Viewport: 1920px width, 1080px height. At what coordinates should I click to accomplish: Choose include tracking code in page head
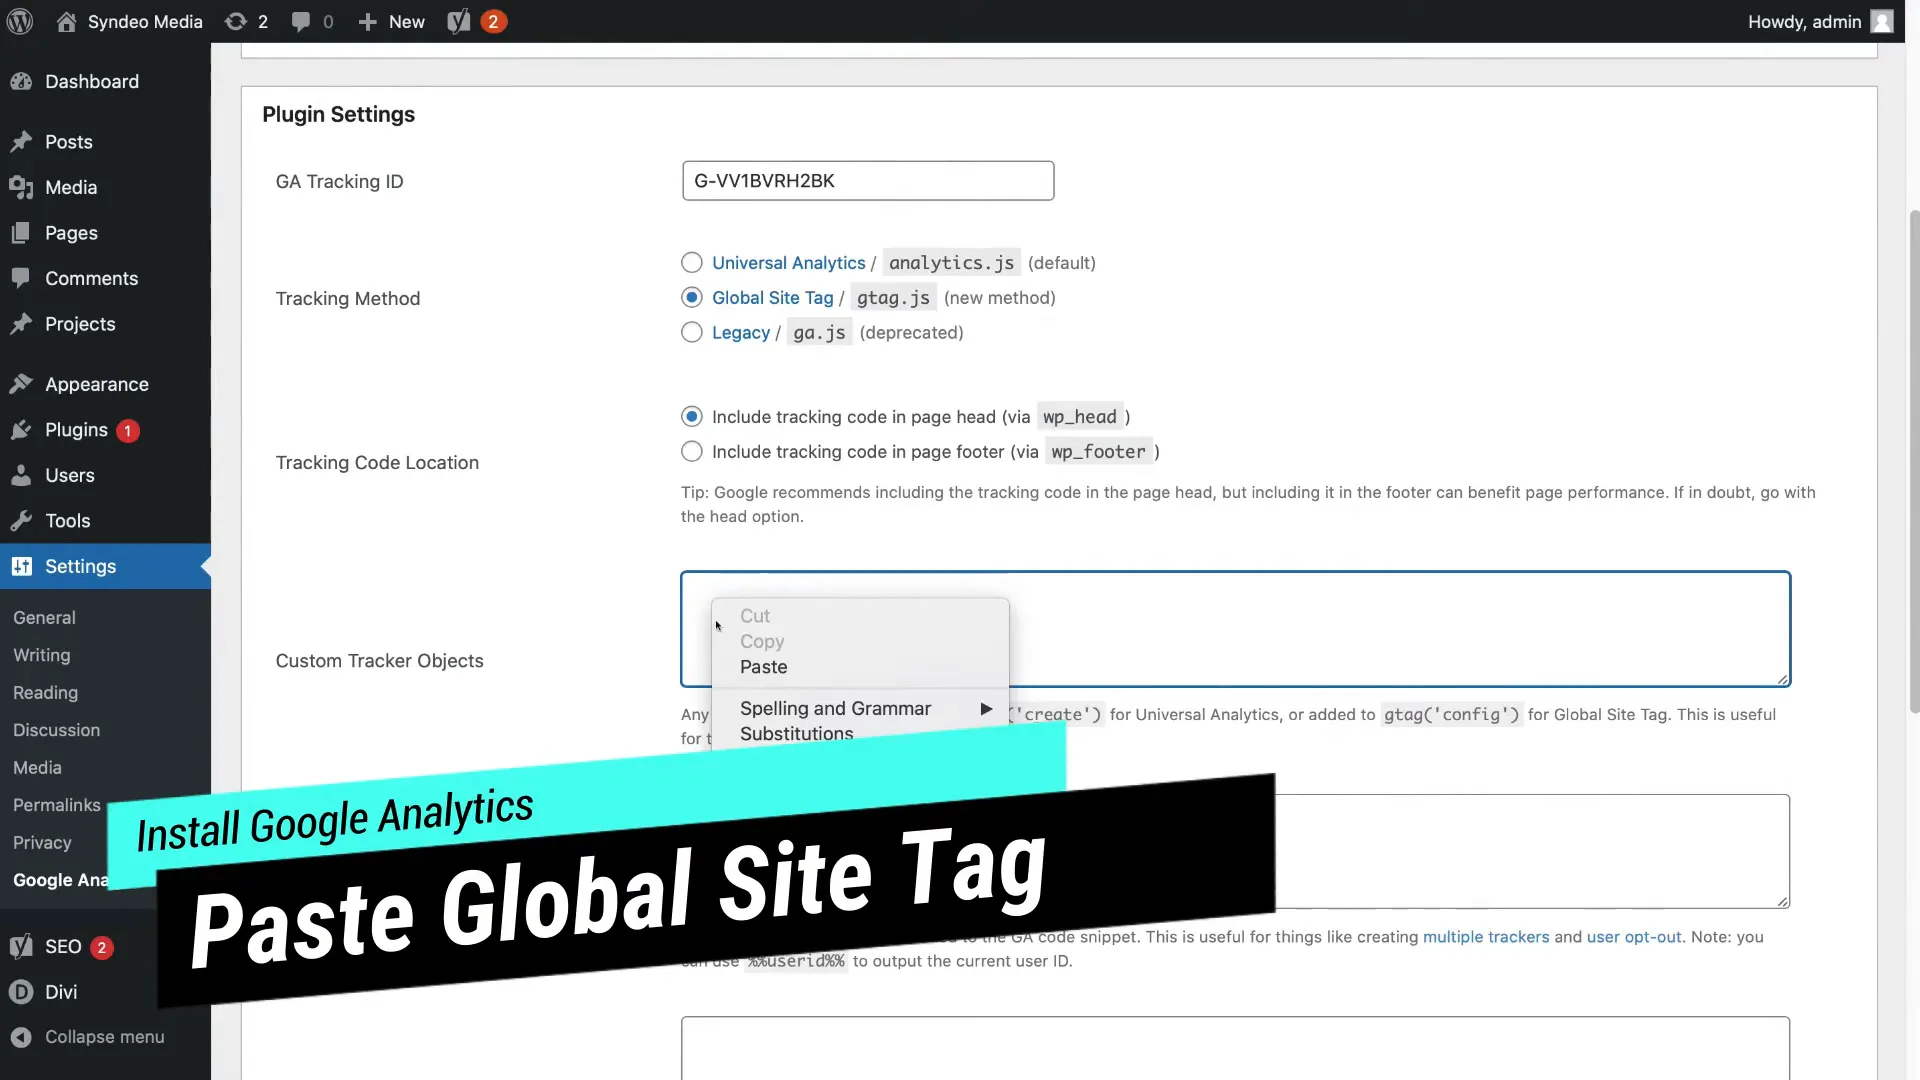click(691, 416)
